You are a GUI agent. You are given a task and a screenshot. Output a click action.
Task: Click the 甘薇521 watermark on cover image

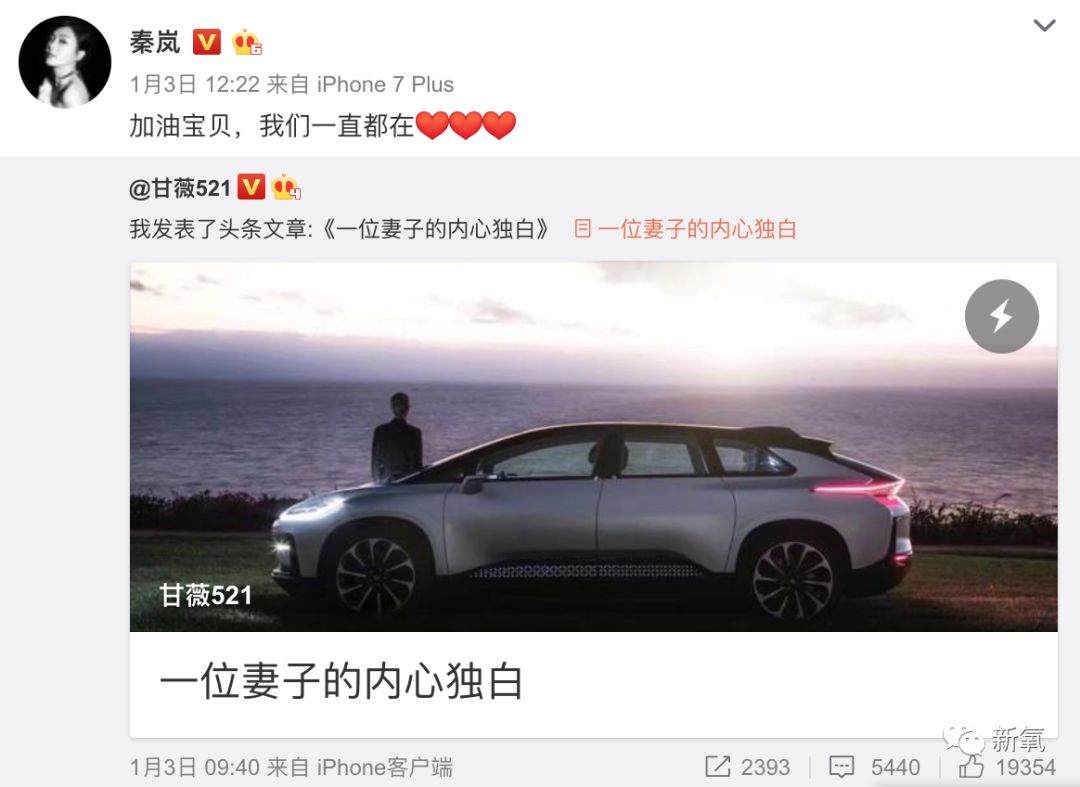pos(206,595)
